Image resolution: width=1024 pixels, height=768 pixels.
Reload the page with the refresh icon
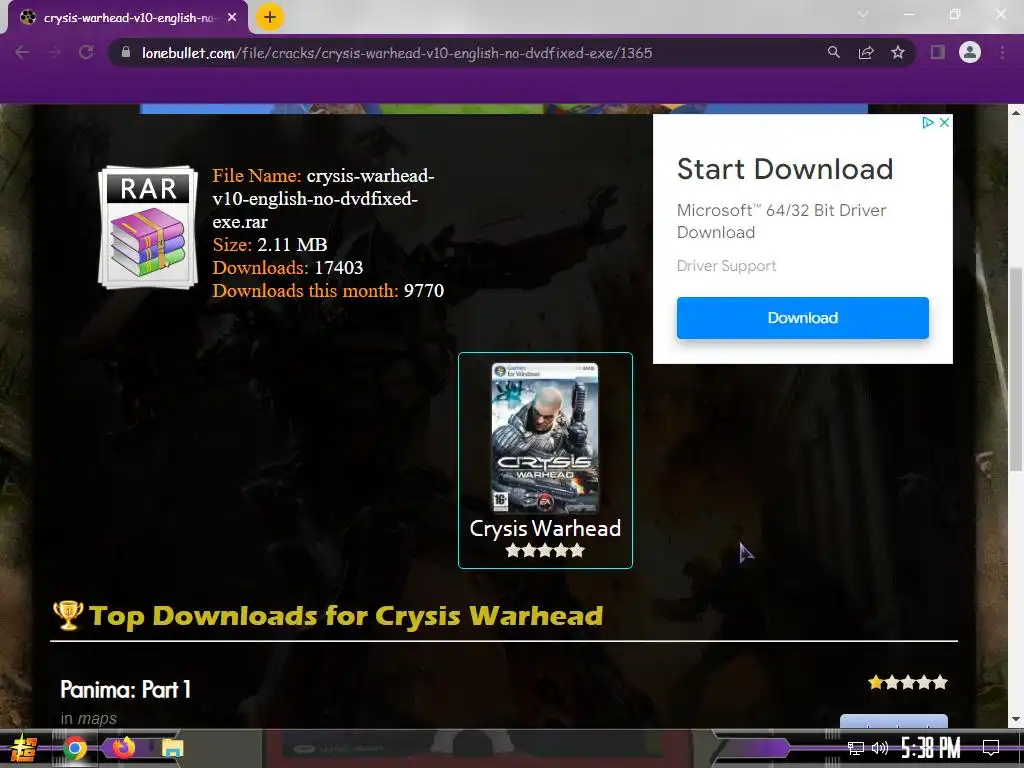(86, 52)
